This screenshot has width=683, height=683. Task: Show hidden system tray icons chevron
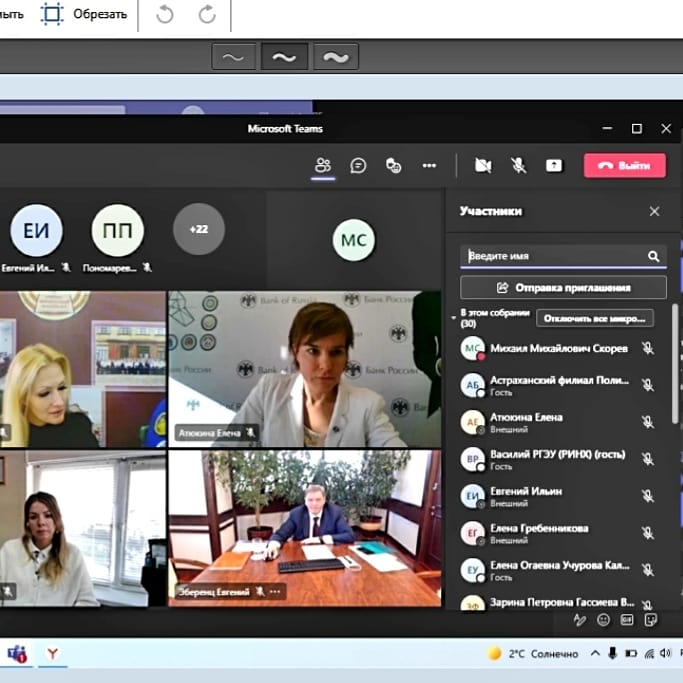pyautogui.click(x=595, y=653)
